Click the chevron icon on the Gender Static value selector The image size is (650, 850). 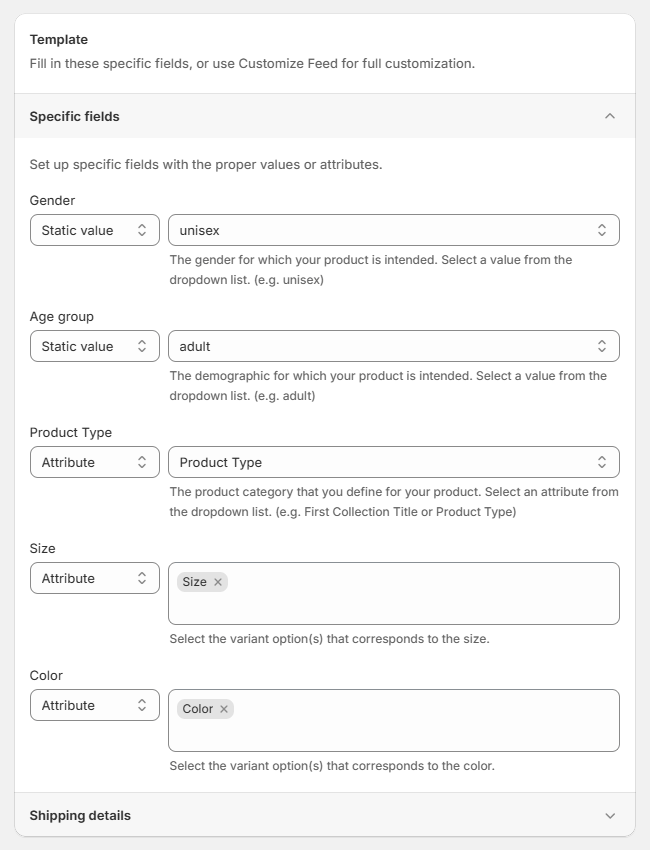pyautogui.click(x=144, y=229)
